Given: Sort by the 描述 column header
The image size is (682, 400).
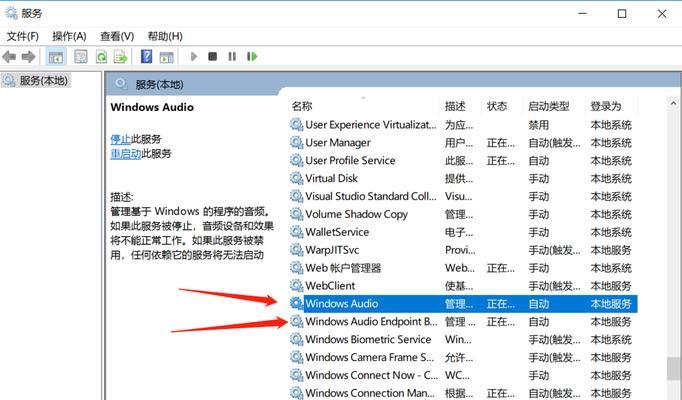Looking at the screenshot, I should point(455,106).
